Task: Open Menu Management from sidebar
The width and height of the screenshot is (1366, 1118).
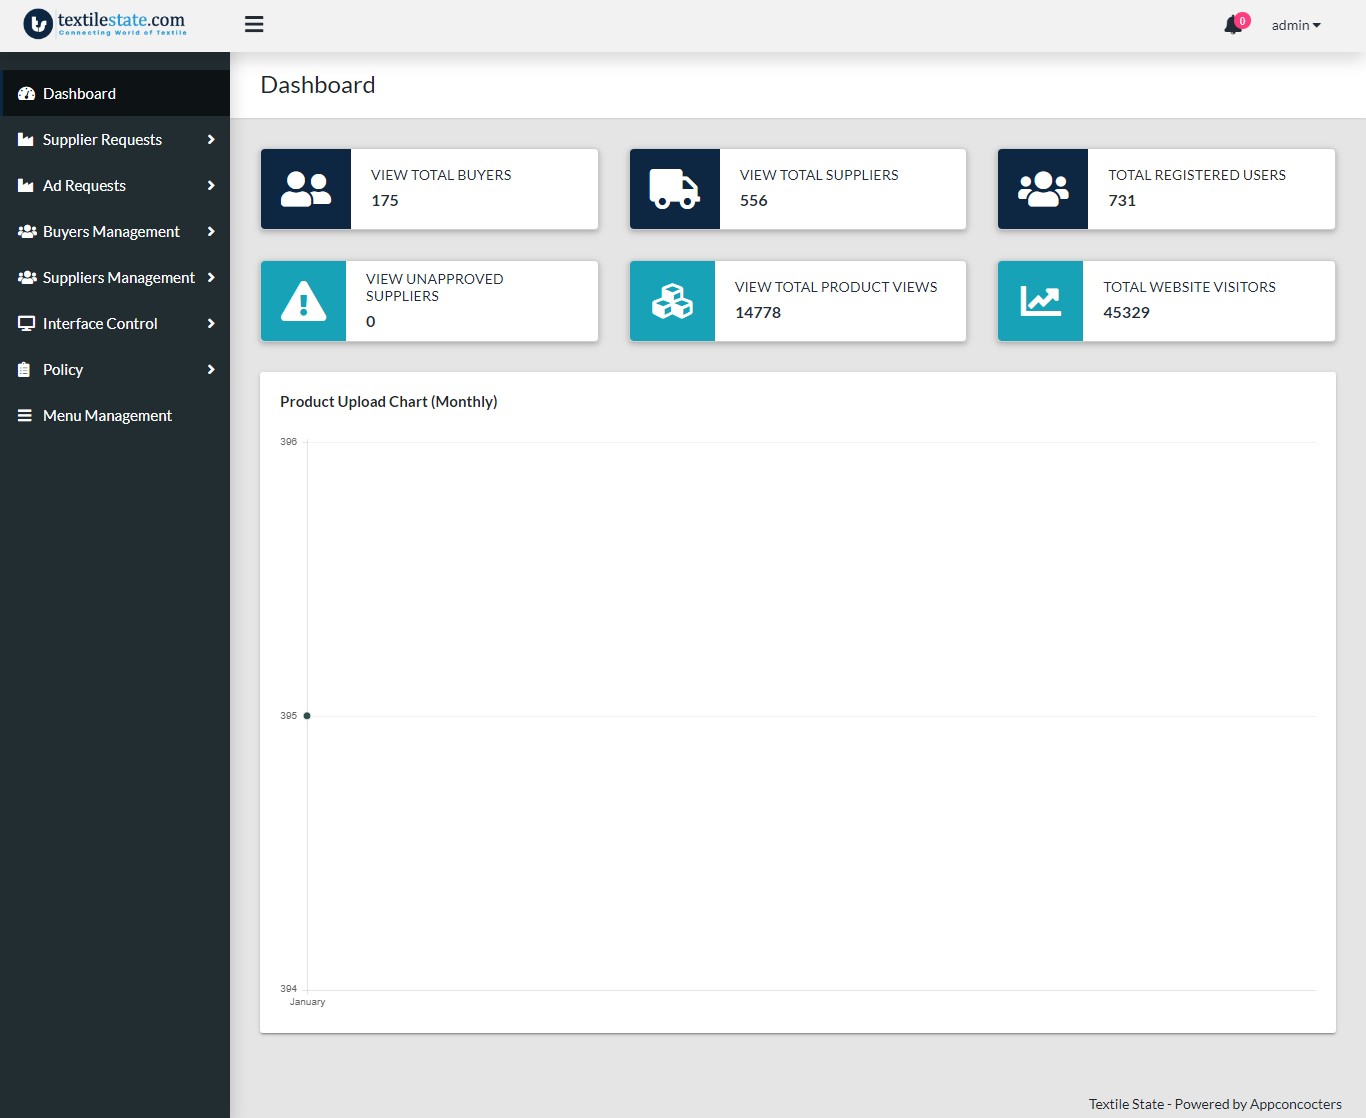Action: click(107, 416)
